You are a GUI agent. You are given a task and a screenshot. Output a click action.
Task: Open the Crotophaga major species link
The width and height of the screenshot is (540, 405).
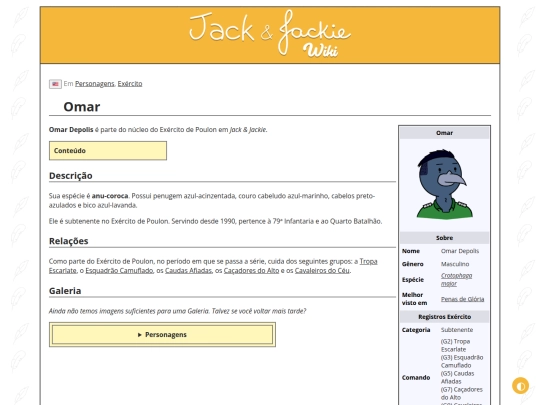click(456, 279)
